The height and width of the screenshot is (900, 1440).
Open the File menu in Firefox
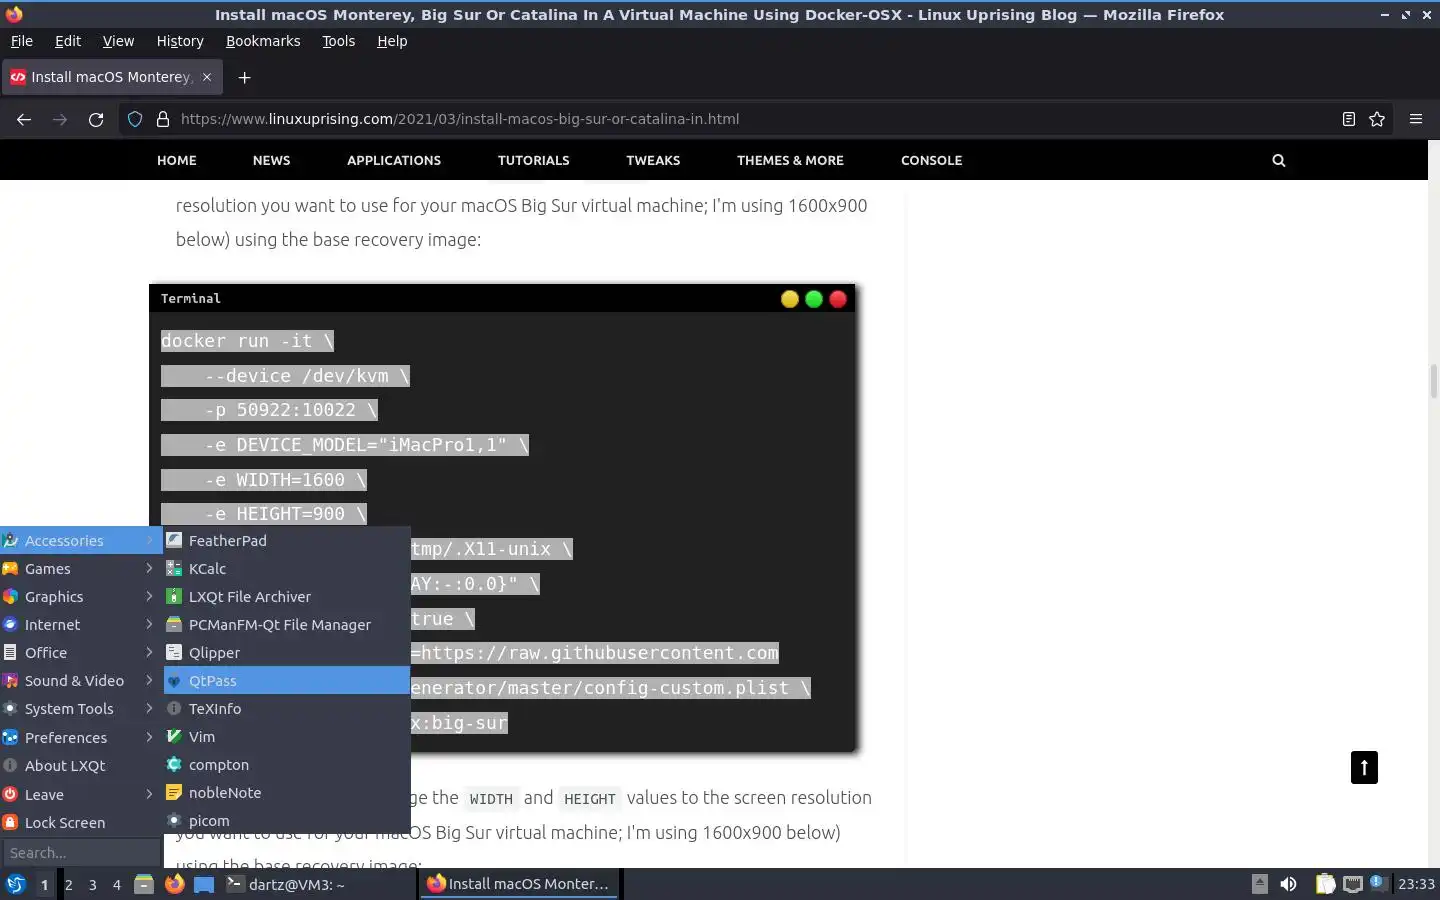click(x=21, y=41)
